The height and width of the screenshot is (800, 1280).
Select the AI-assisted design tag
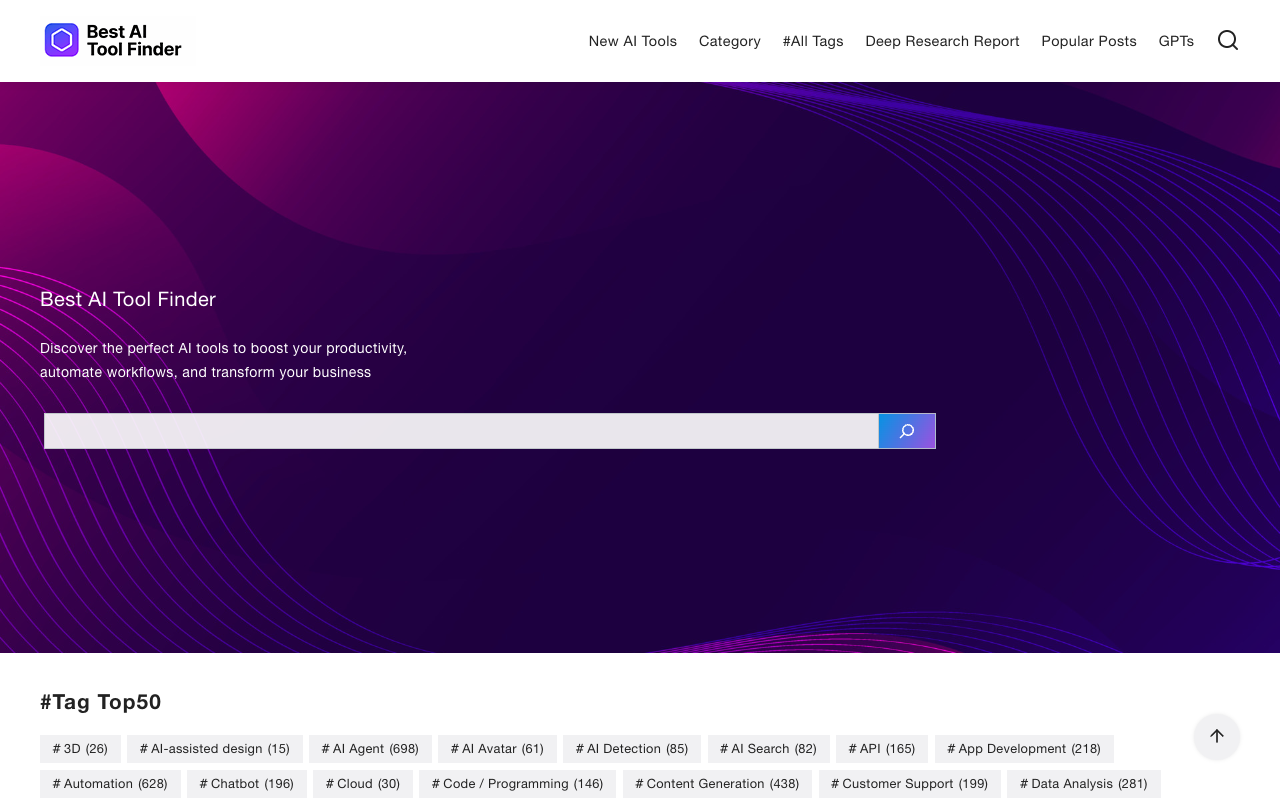click(x=214, y=748)
